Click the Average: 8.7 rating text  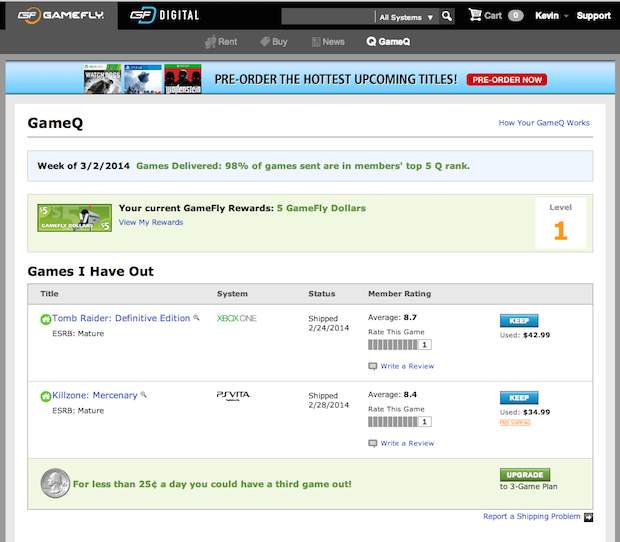(x=392, y=317)
